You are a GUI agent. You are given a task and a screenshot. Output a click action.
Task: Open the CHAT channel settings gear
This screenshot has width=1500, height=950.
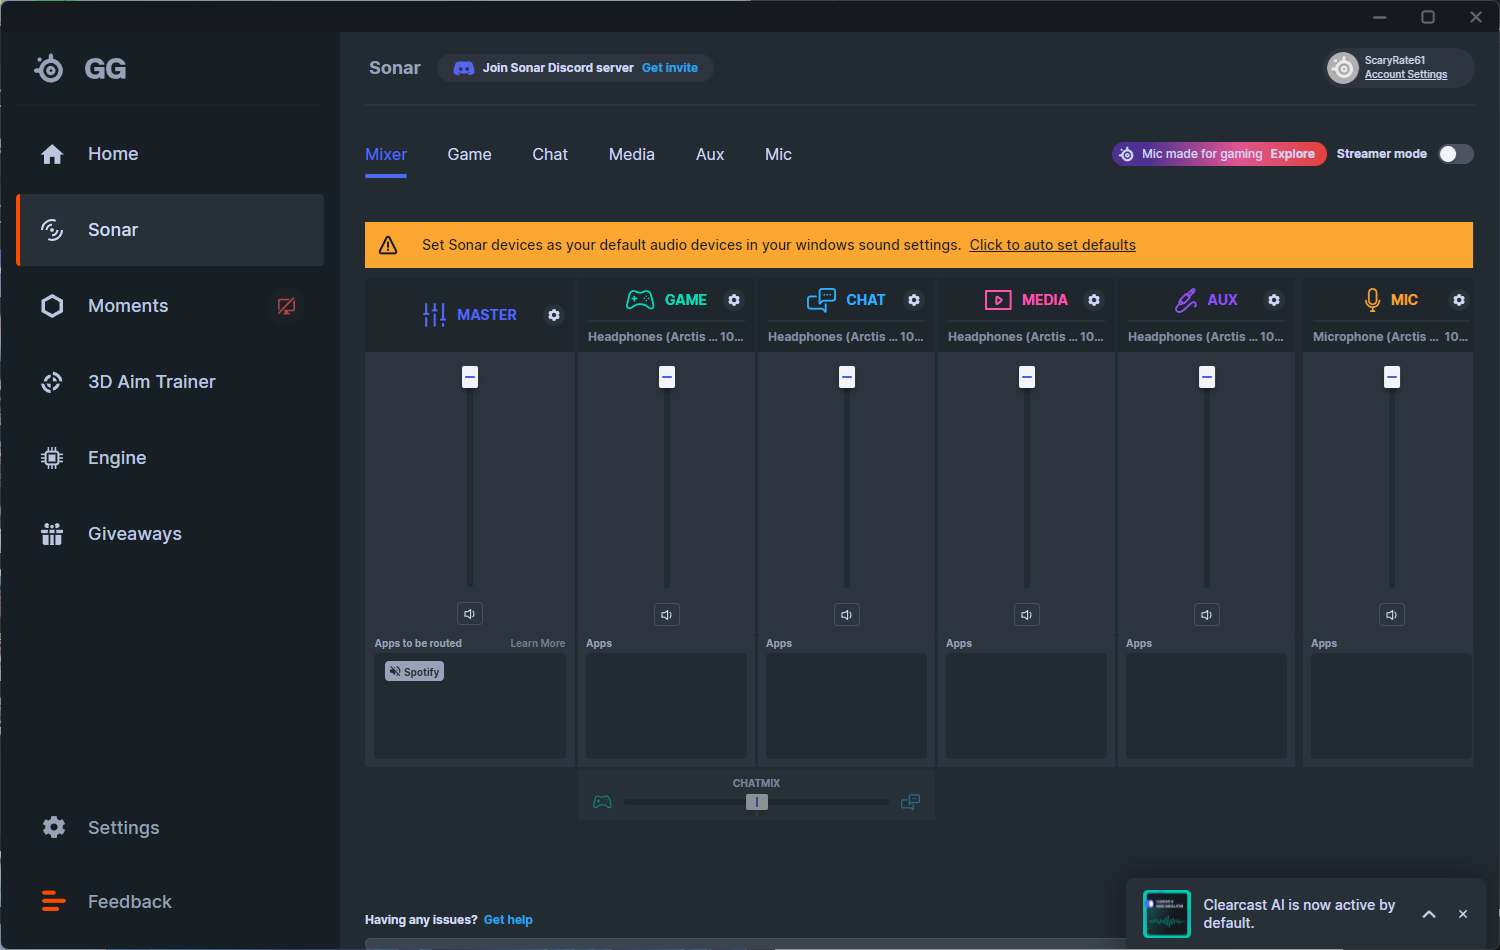[x=914, y=300]
